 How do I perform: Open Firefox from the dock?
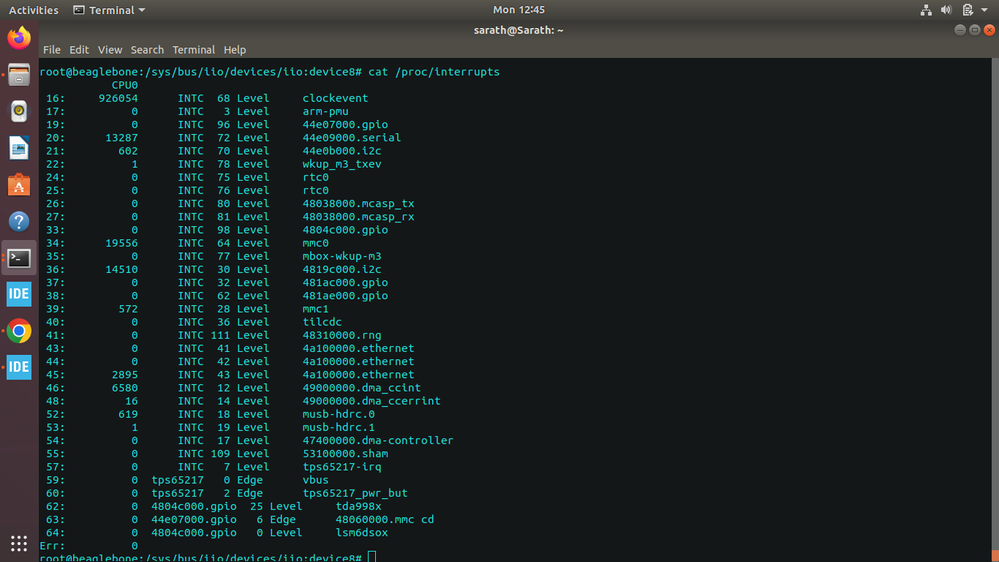pos(18,38)
